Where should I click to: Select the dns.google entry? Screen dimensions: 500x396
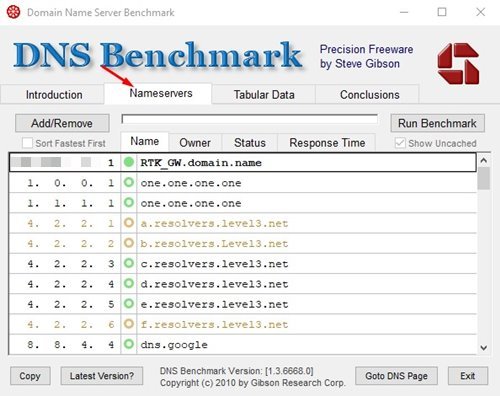coord(243,344)
